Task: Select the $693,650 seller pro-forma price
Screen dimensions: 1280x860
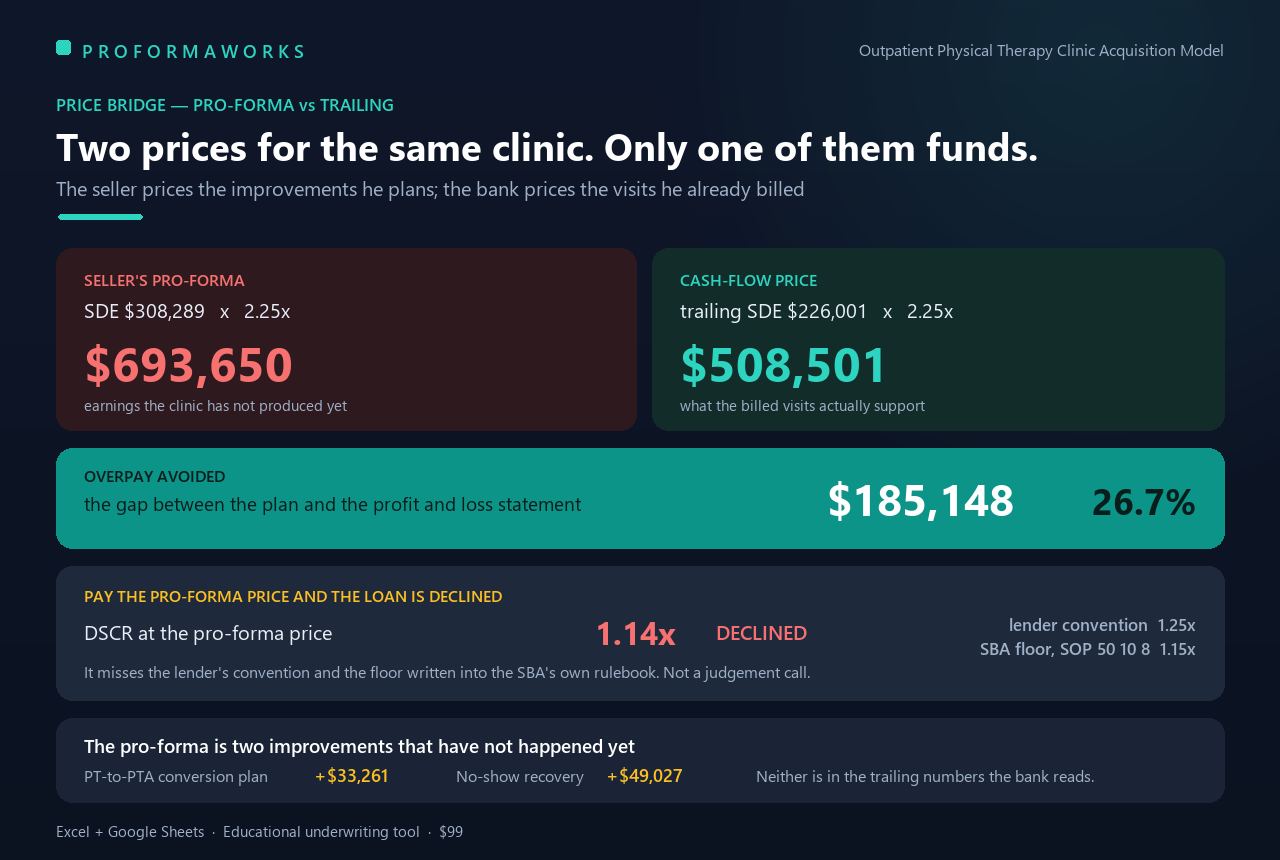Action: (x=189, y=365)
